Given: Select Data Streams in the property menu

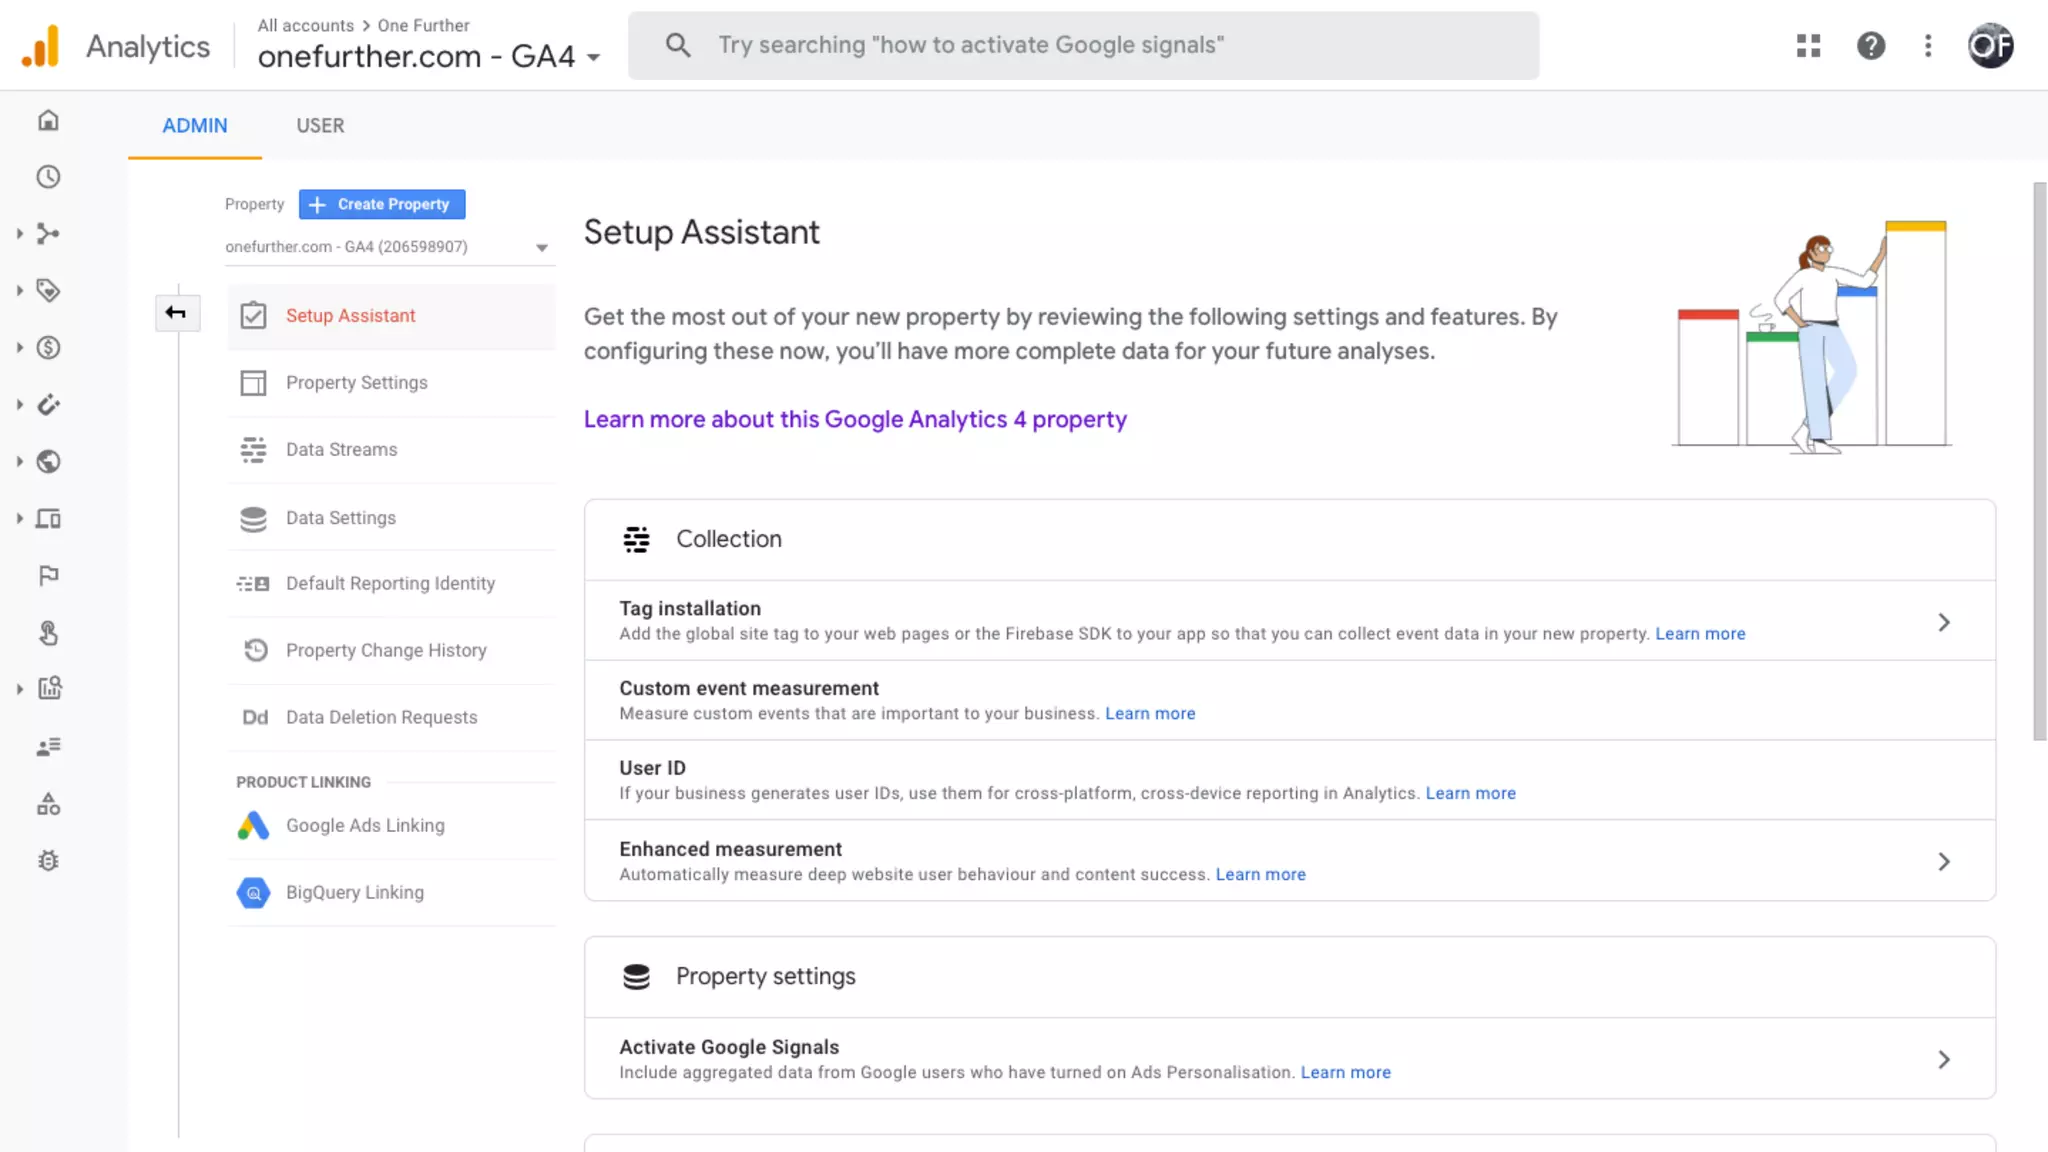Looking at the screenshot, I should [341, 450].
